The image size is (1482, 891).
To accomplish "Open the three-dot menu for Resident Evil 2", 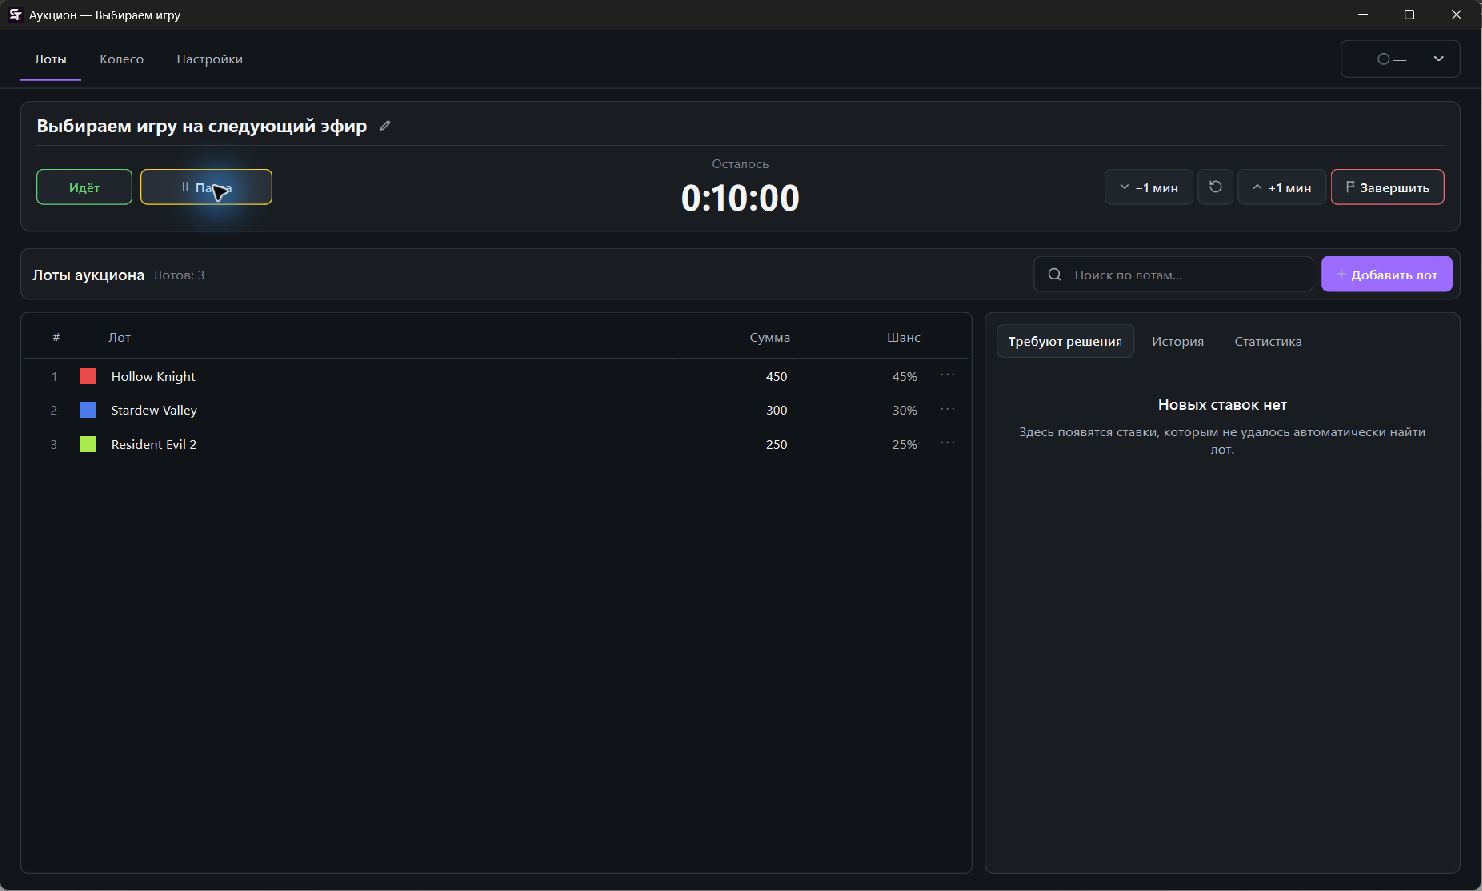I will pyautogui.click(x=947, y=444).
